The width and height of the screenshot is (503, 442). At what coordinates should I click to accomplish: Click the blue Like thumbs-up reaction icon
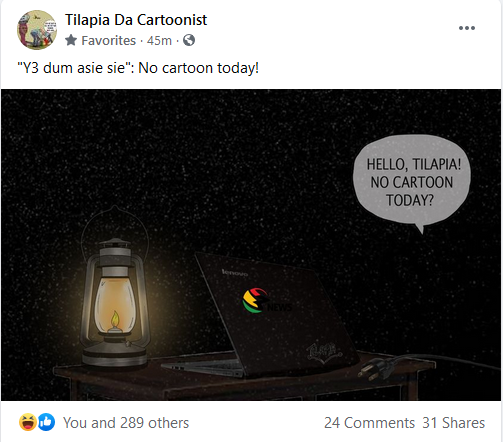pyautogui.click(x=46, y=422)
